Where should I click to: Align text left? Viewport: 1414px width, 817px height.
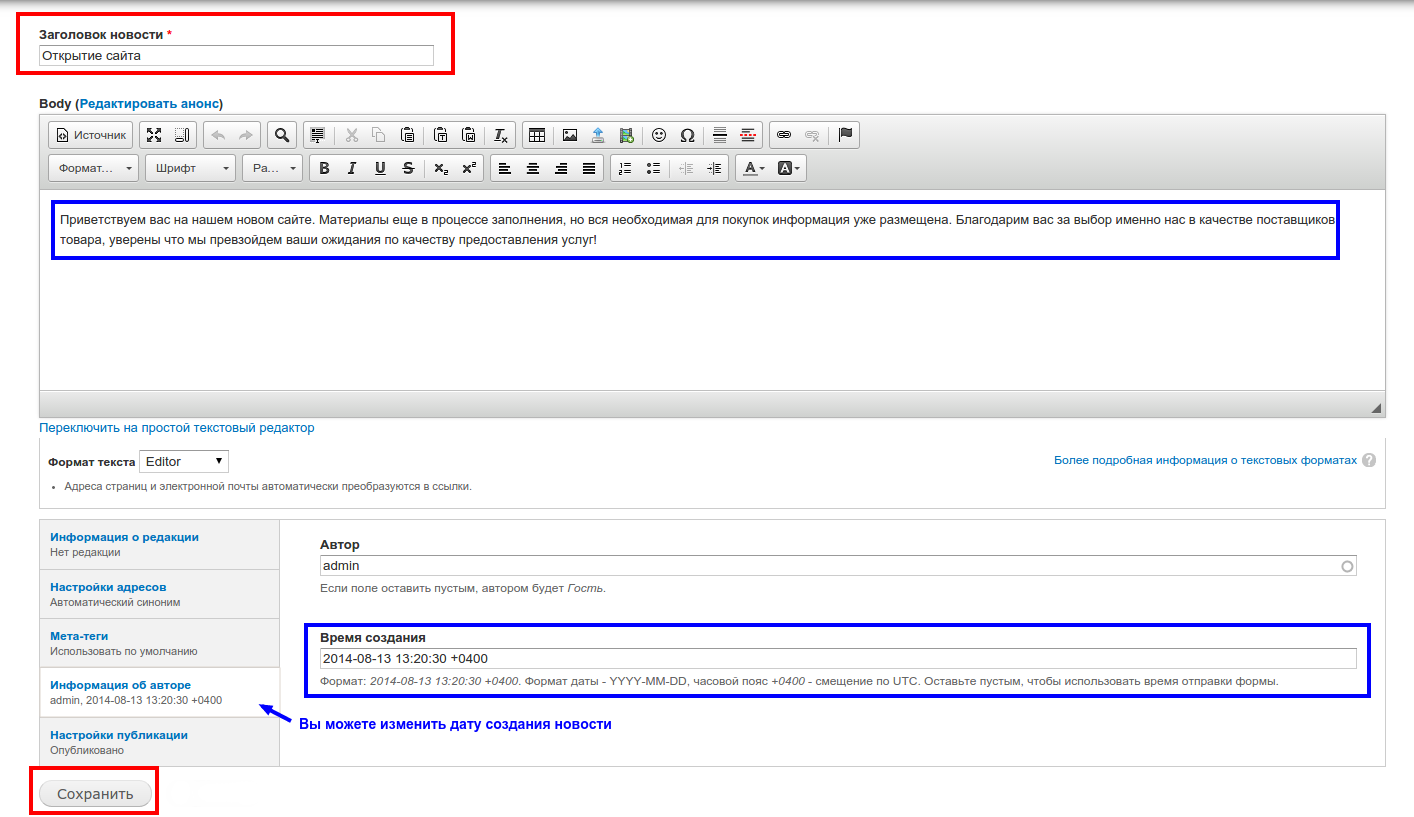(505, 169)
